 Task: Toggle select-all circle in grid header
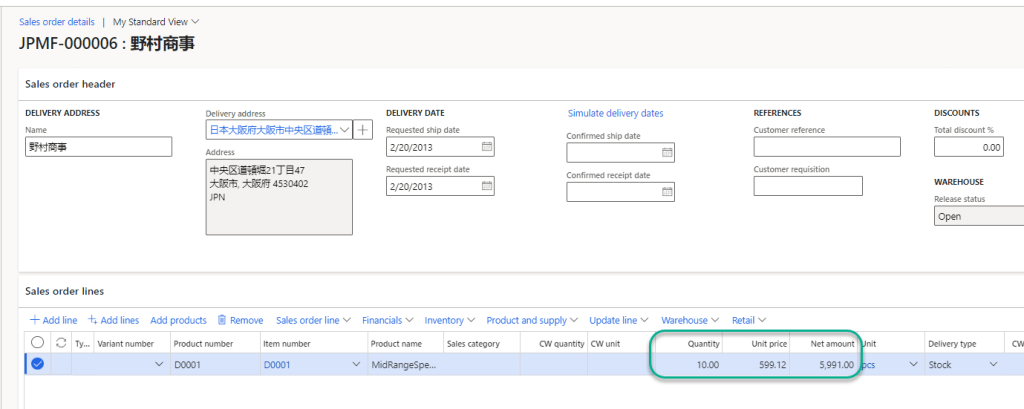pos(37,343)
